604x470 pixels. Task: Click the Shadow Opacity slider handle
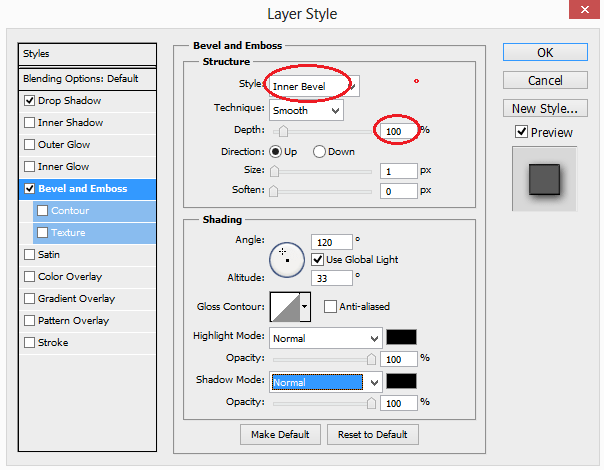tap(371, 403)
